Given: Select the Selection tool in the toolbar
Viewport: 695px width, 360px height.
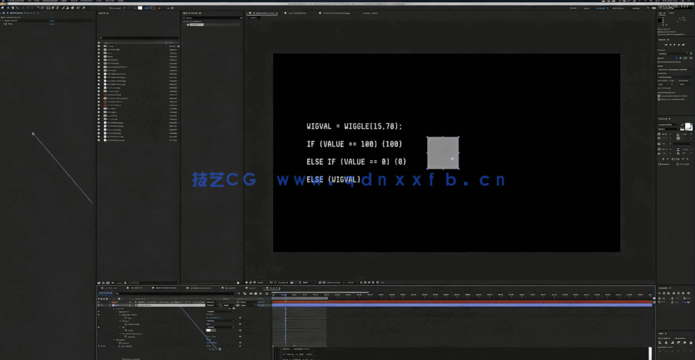Looking at the screenshot, I should pos(8,8).
